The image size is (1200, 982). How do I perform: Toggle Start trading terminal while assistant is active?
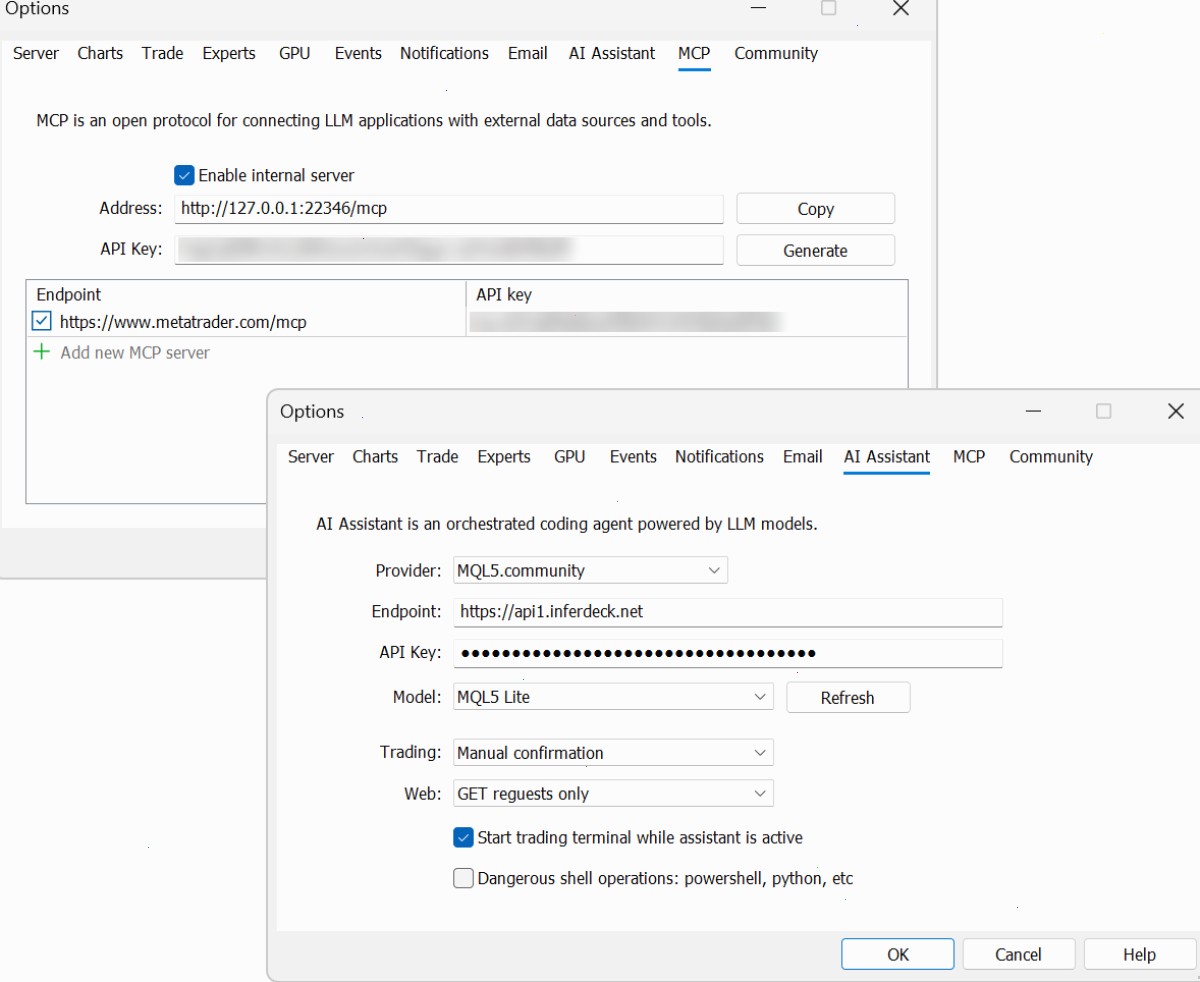463,837
